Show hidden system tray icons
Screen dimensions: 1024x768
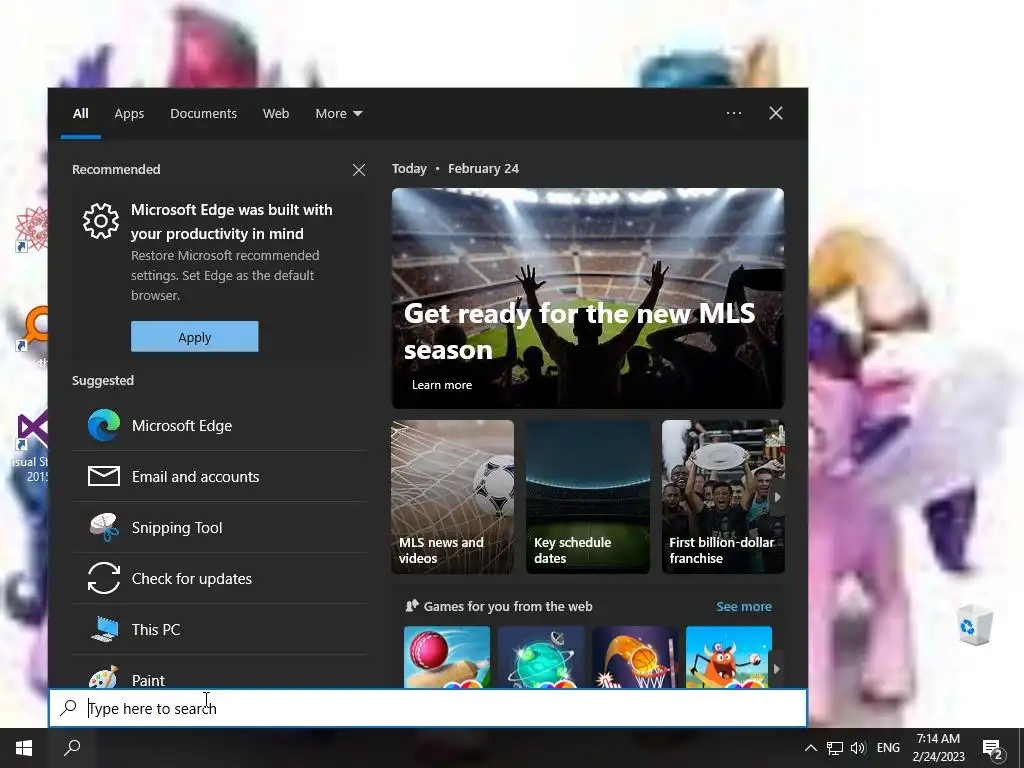(810, 748)
